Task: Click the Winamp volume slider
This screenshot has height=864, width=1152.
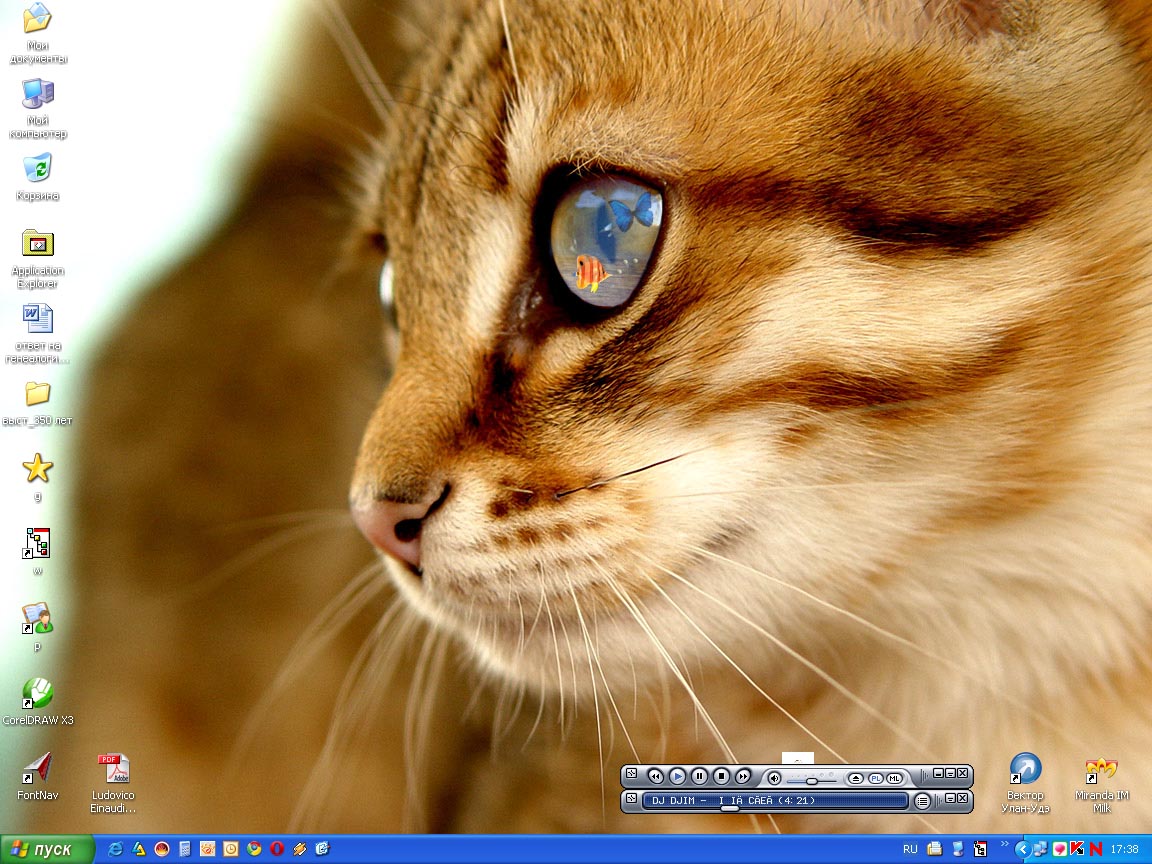Action: point(812,780)
